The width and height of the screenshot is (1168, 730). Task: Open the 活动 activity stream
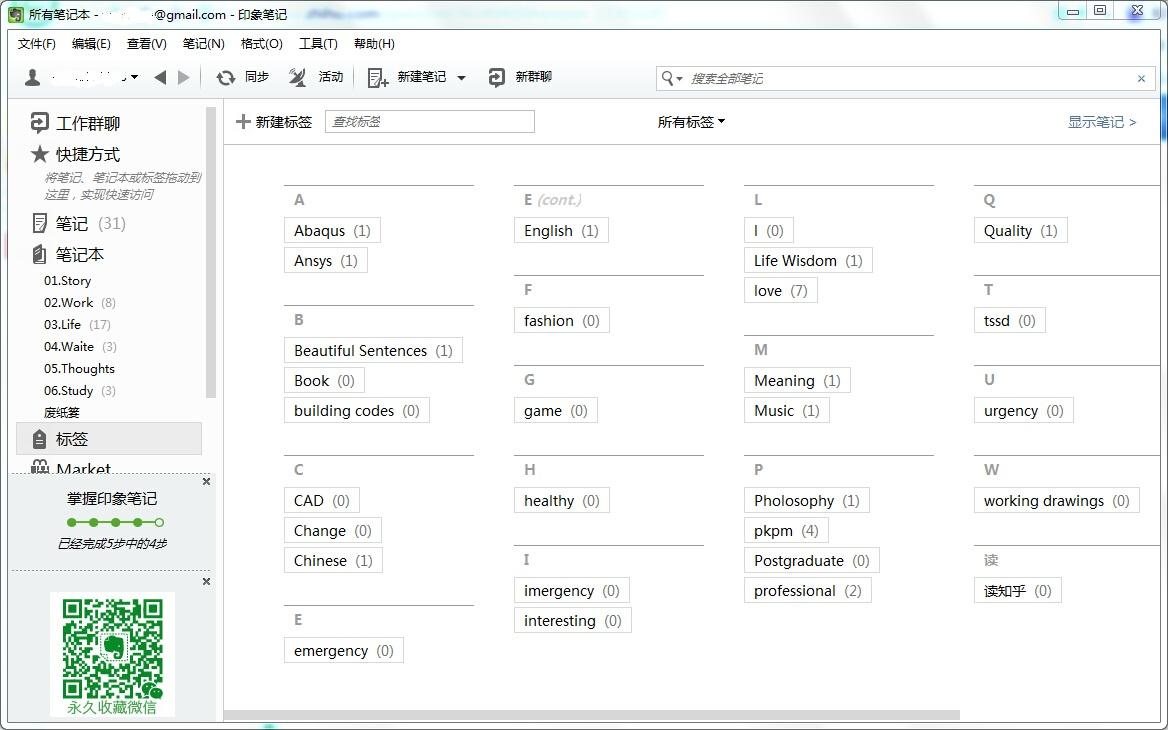click(x=296, y=77)
